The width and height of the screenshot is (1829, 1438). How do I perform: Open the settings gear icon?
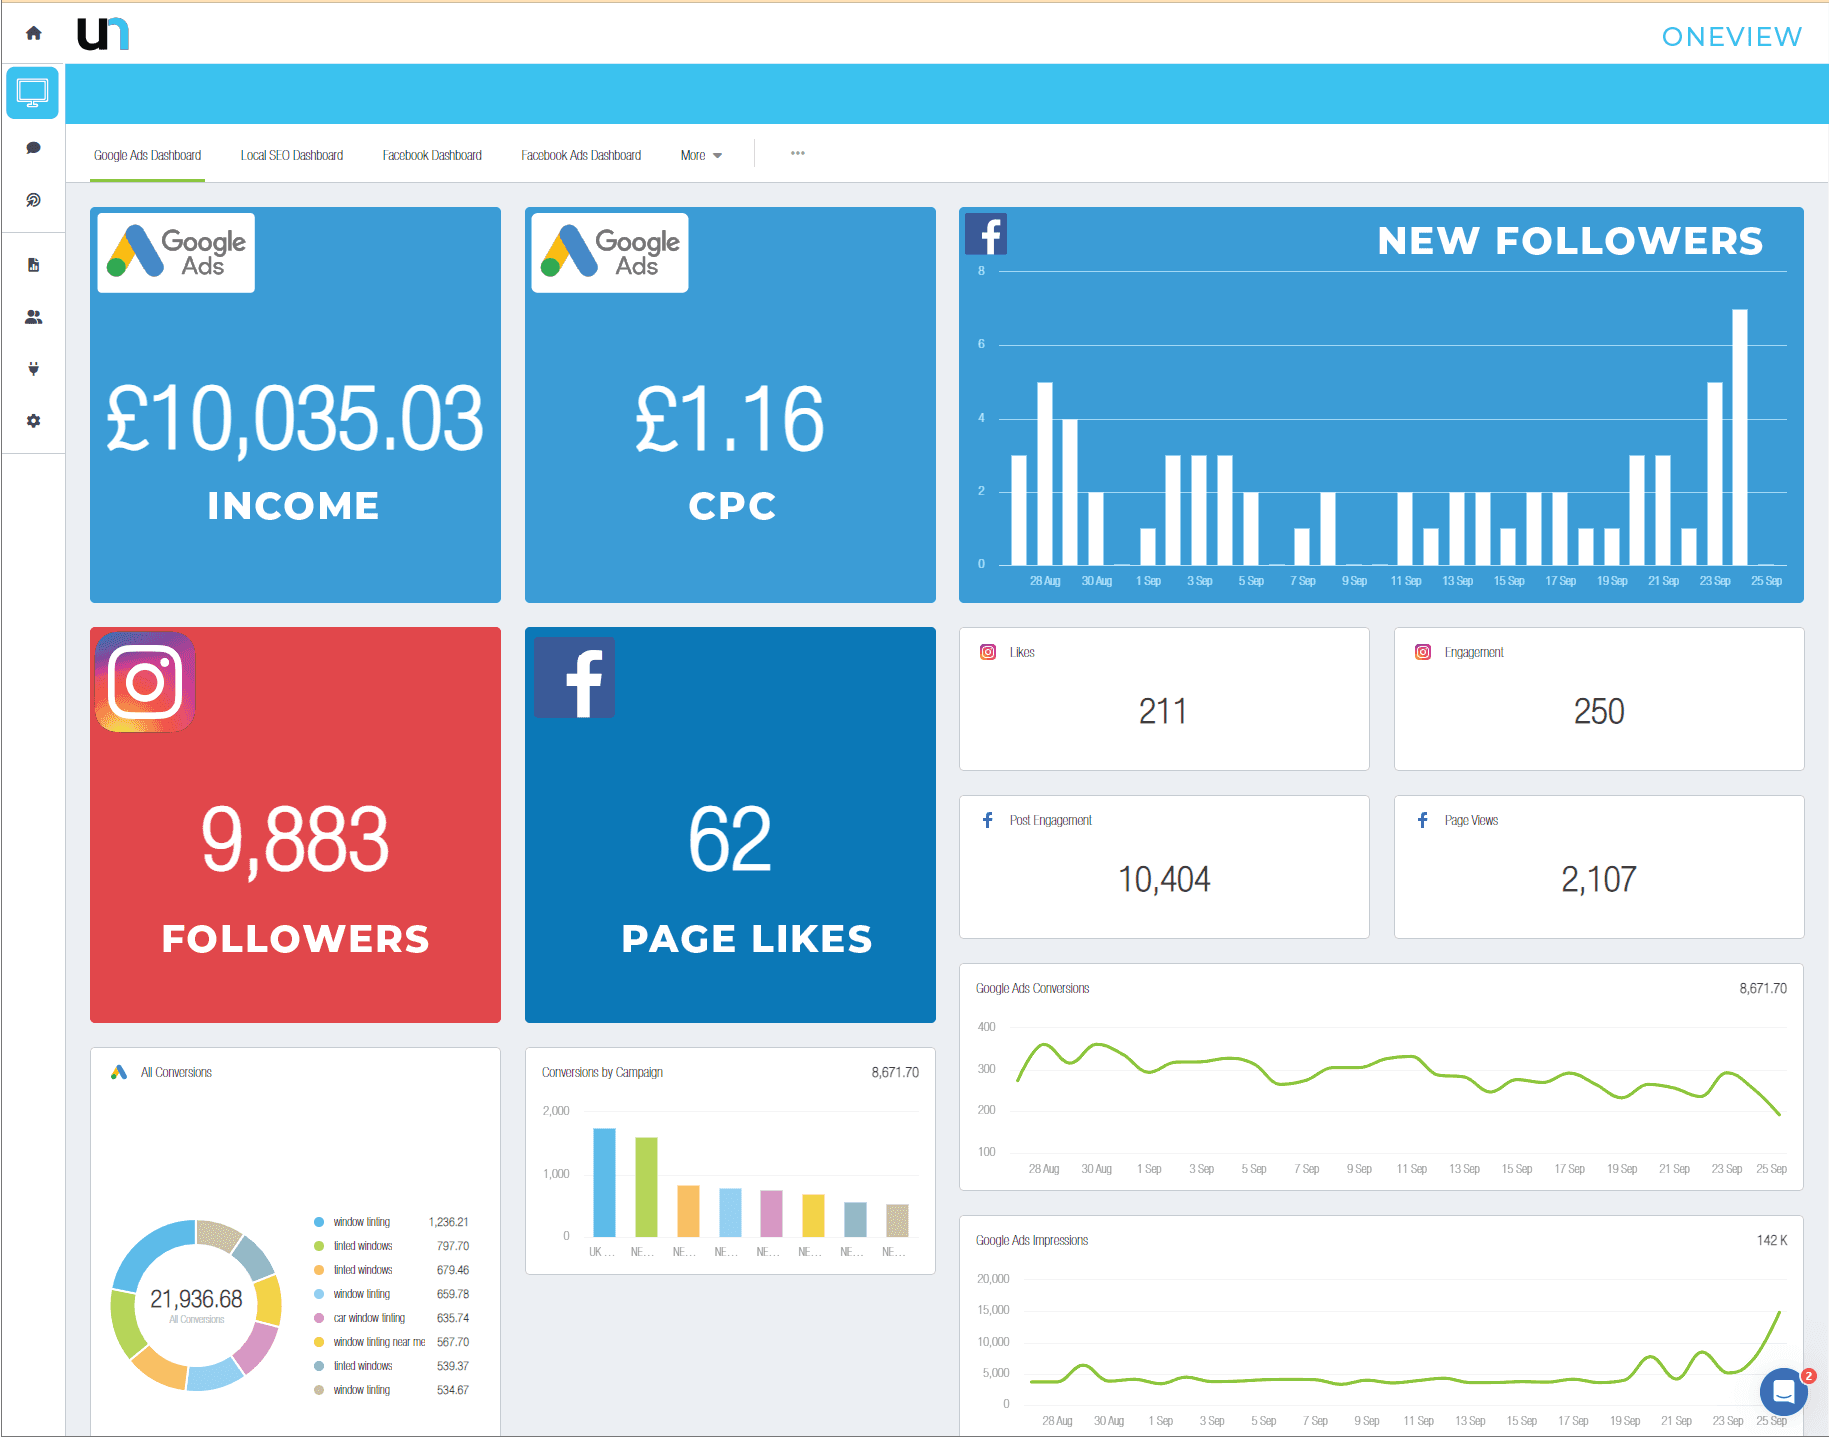tap(33, 421)
